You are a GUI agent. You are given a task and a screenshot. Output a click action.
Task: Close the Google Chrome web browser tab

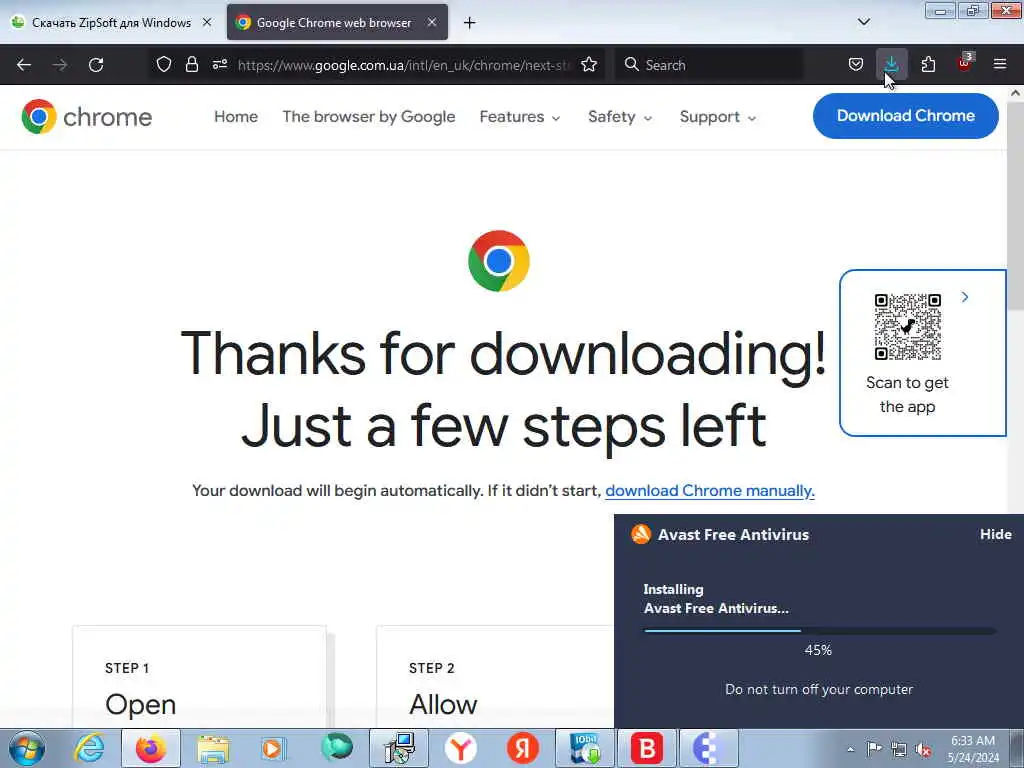click(432, 22)
